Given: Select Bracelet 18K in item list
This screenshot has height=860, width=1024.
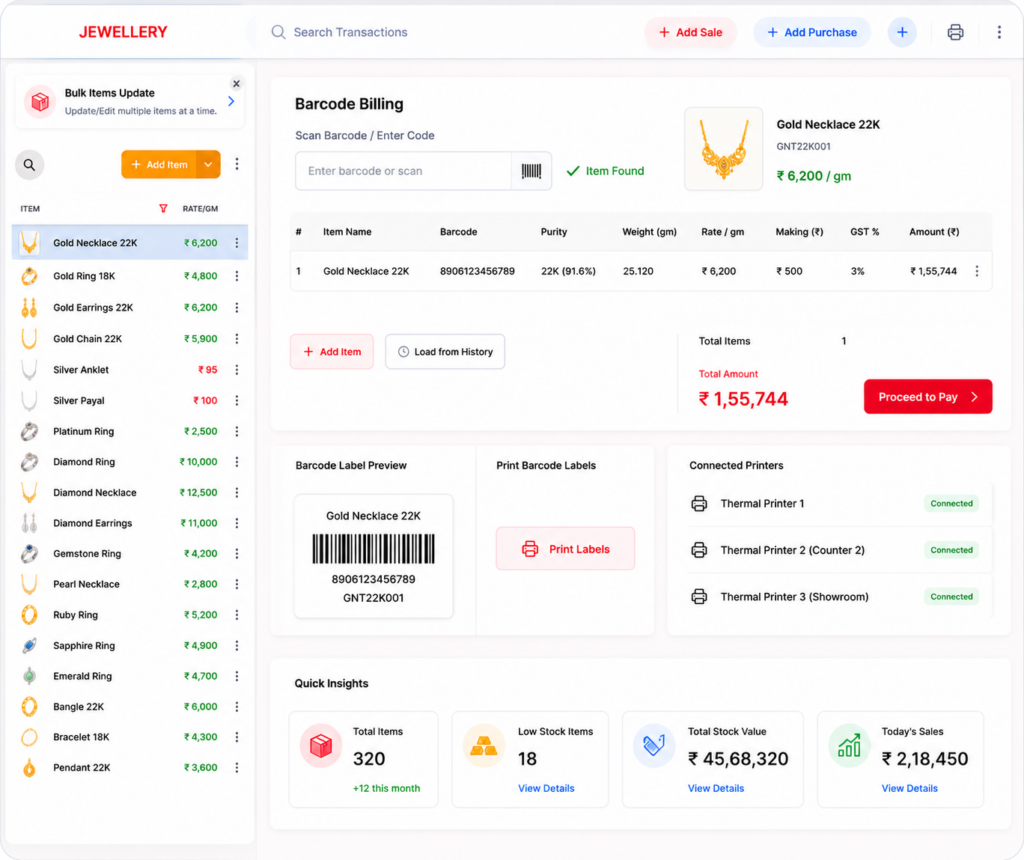Looking at the screenshot, I should click(x=130, y=737).
